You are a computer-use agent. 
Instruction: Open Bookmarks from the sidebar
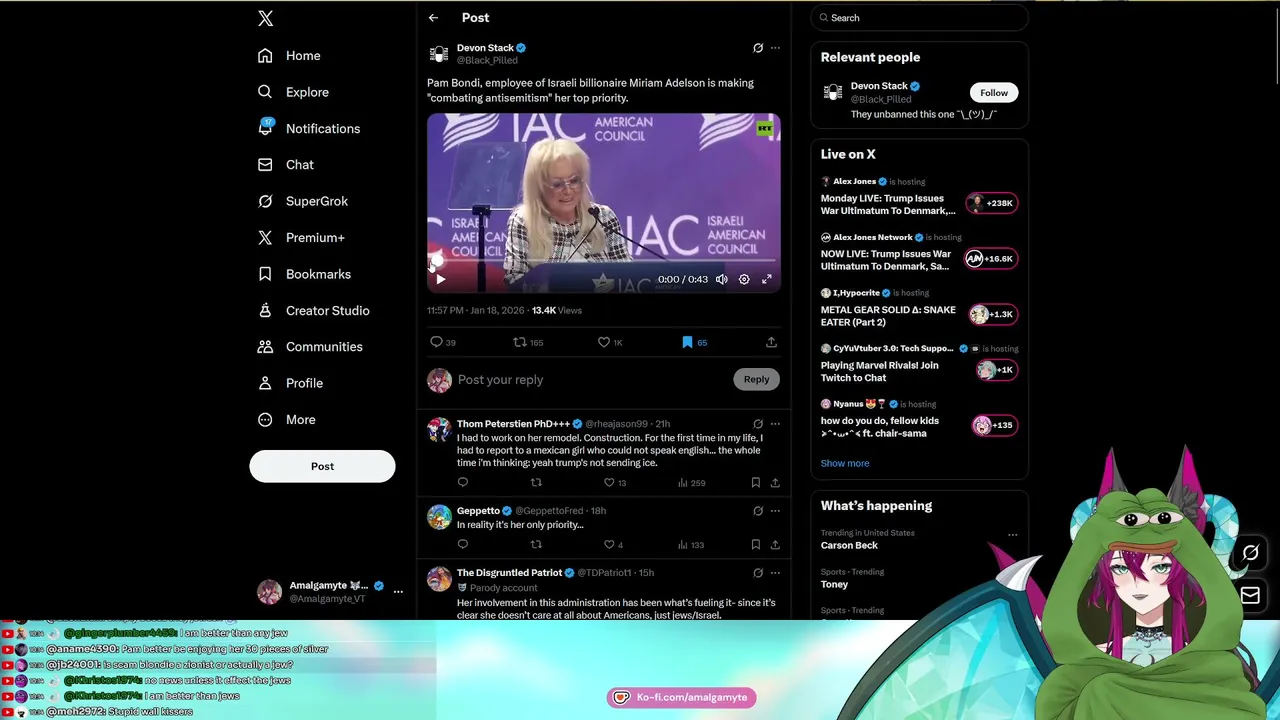[x=304, y=274]
